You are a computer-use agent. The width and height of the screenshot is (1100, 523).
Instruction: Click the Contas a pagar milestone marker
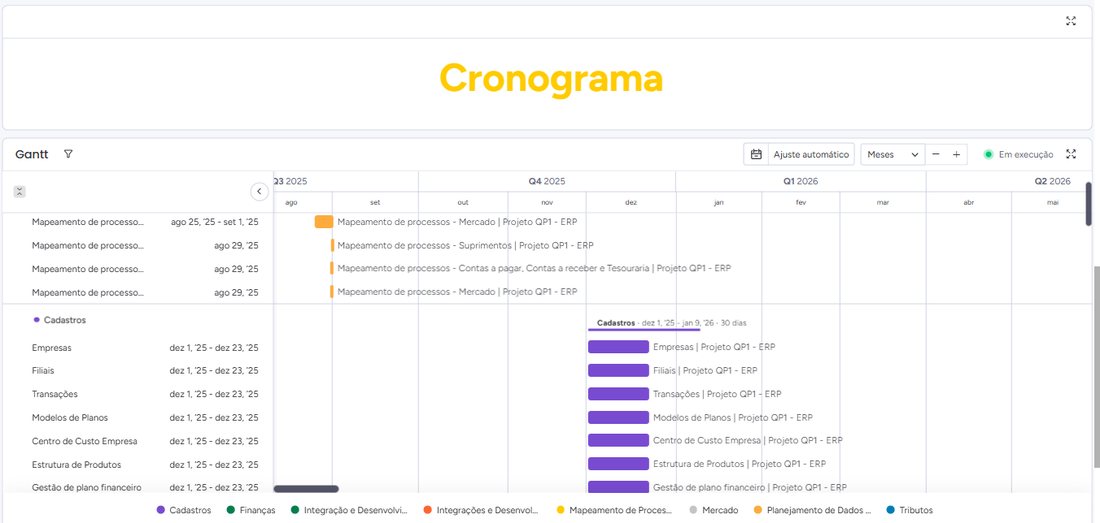coord(333,268)
